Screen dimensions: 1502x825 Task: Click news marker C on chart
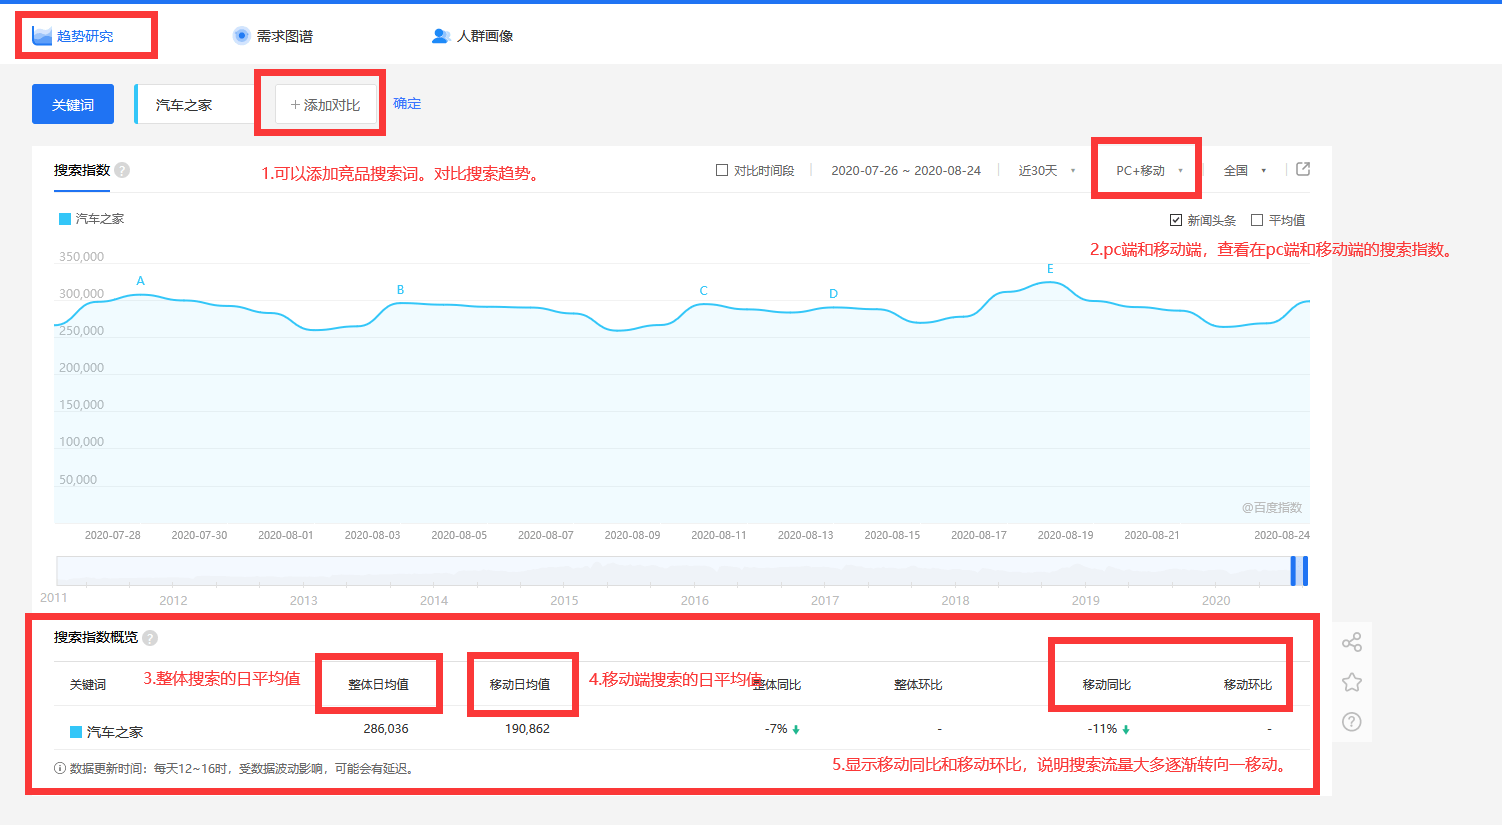pyautogui.click(x=704, y=291)
